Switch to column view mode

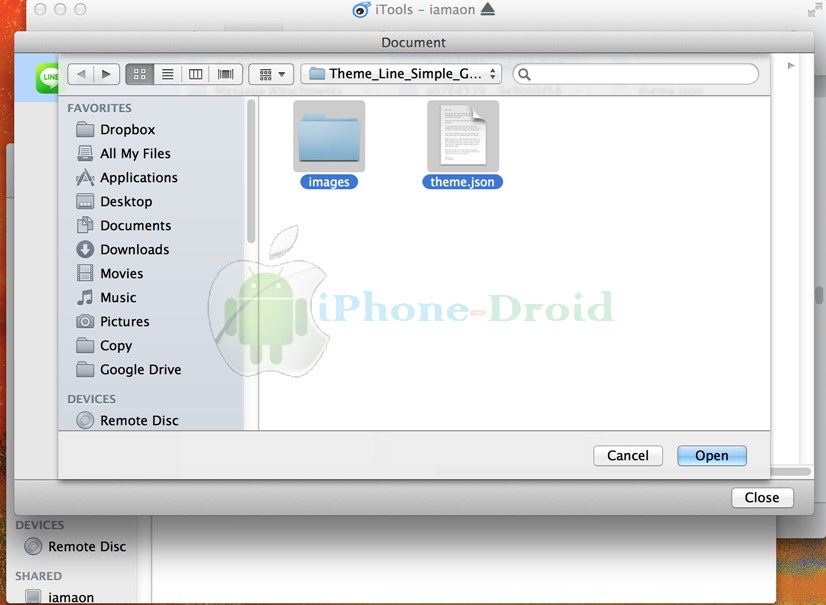(x=196, y=74)
